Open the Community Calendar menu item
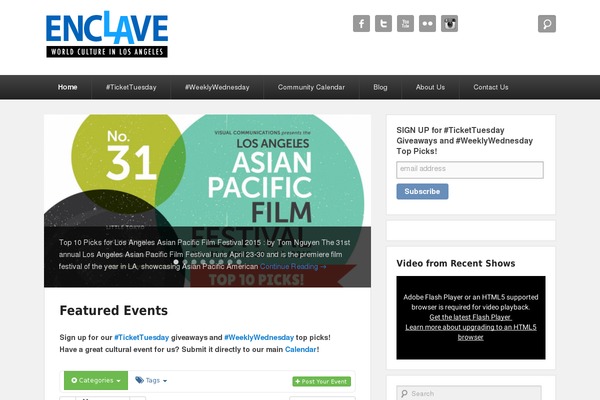Screen dimensions: 600x400 point(311,87)
